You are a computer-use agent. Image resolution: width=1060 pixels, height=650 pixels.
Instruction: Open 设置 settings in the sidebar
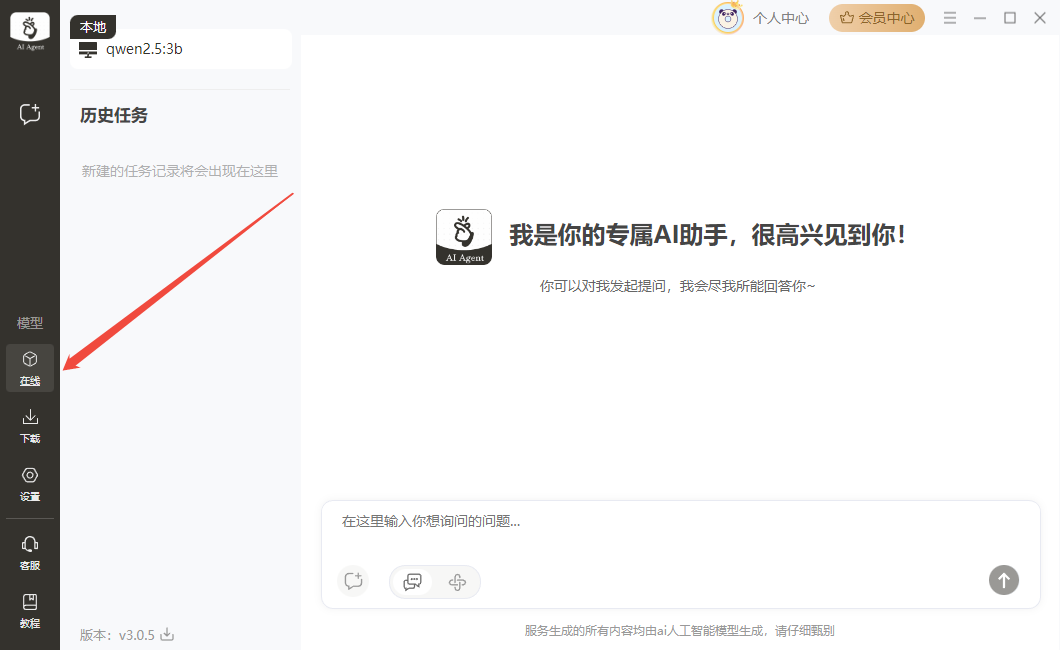[30, 483]
